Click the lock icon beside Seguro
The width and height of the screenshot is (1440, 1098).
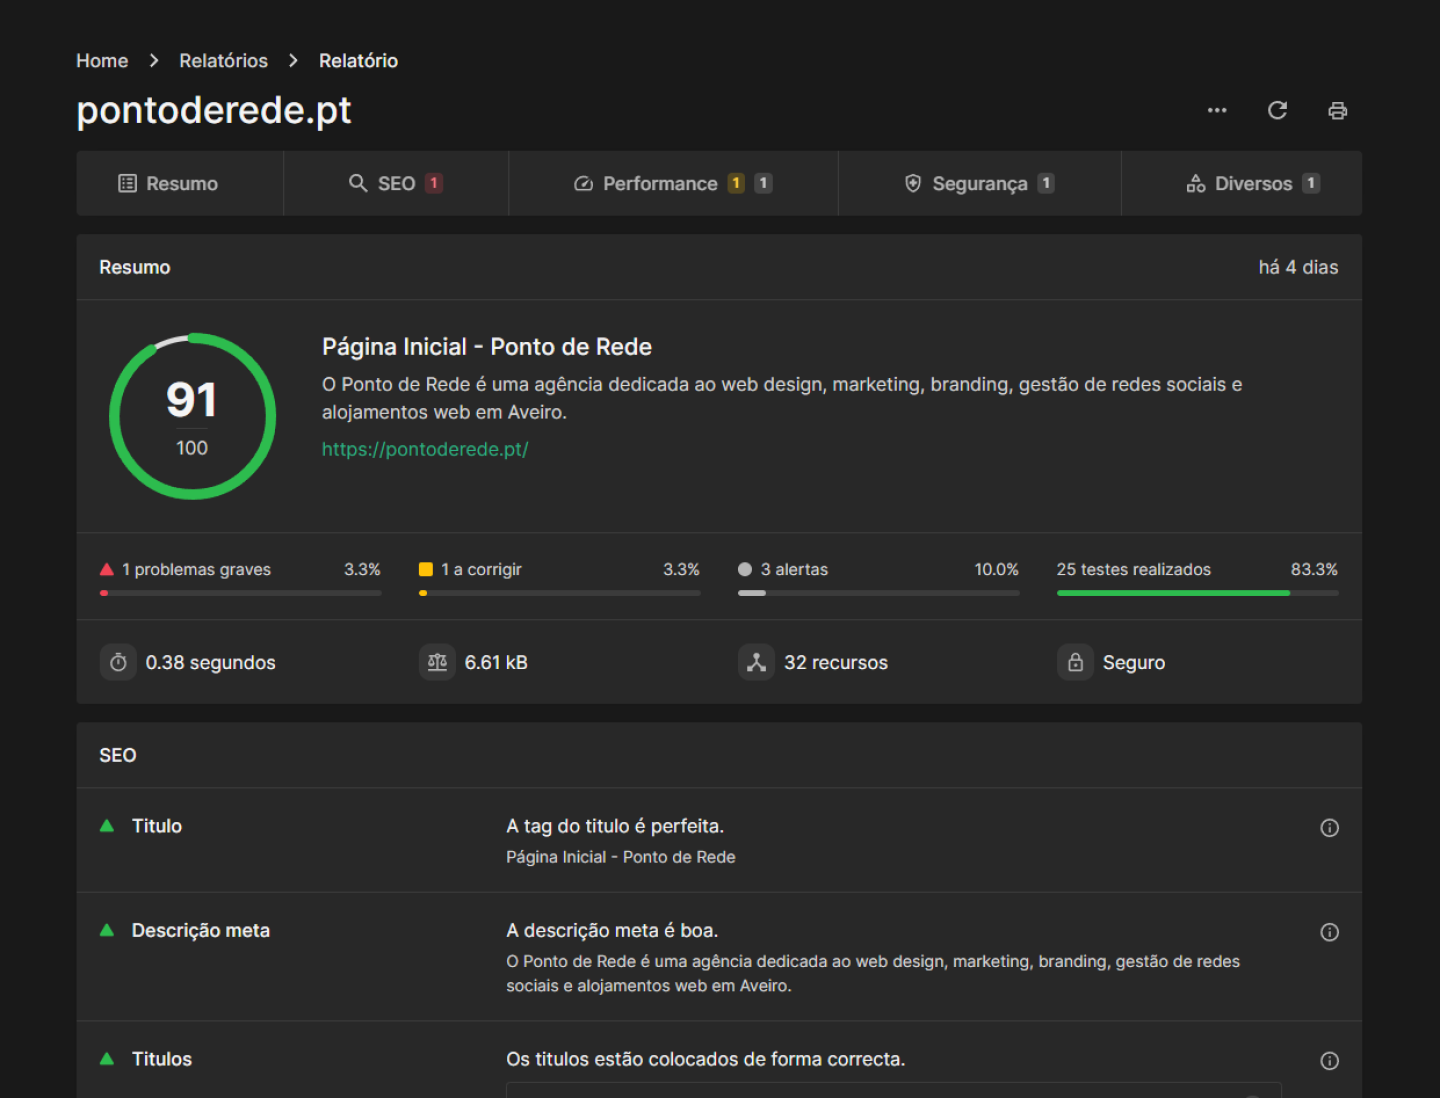(1075, 662)
